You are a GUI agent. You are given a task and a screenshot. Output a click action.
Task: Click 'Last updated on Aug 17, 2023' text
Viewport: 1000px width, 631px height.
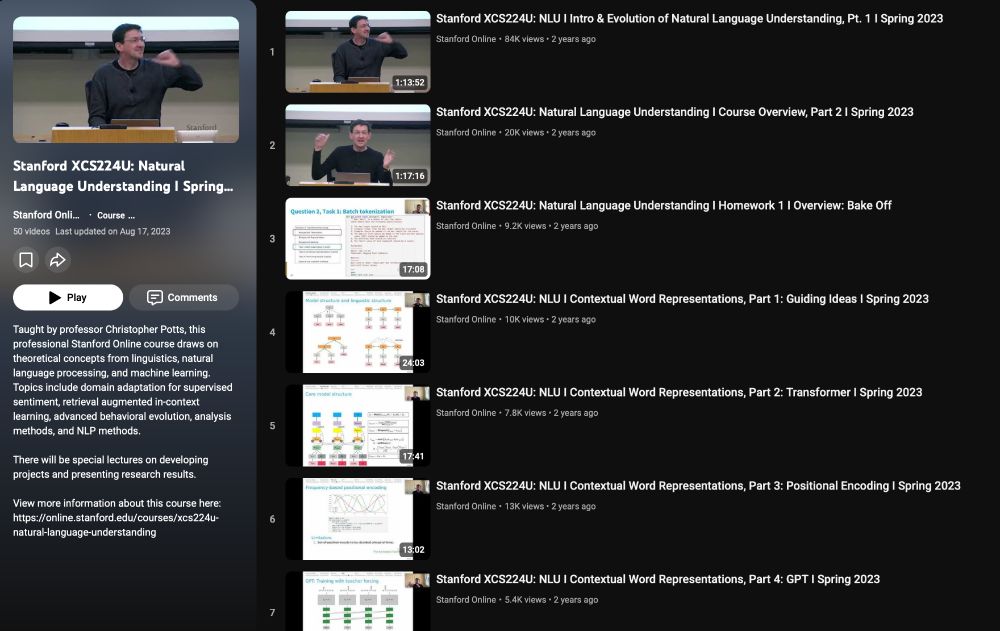(x=113, y=232)
